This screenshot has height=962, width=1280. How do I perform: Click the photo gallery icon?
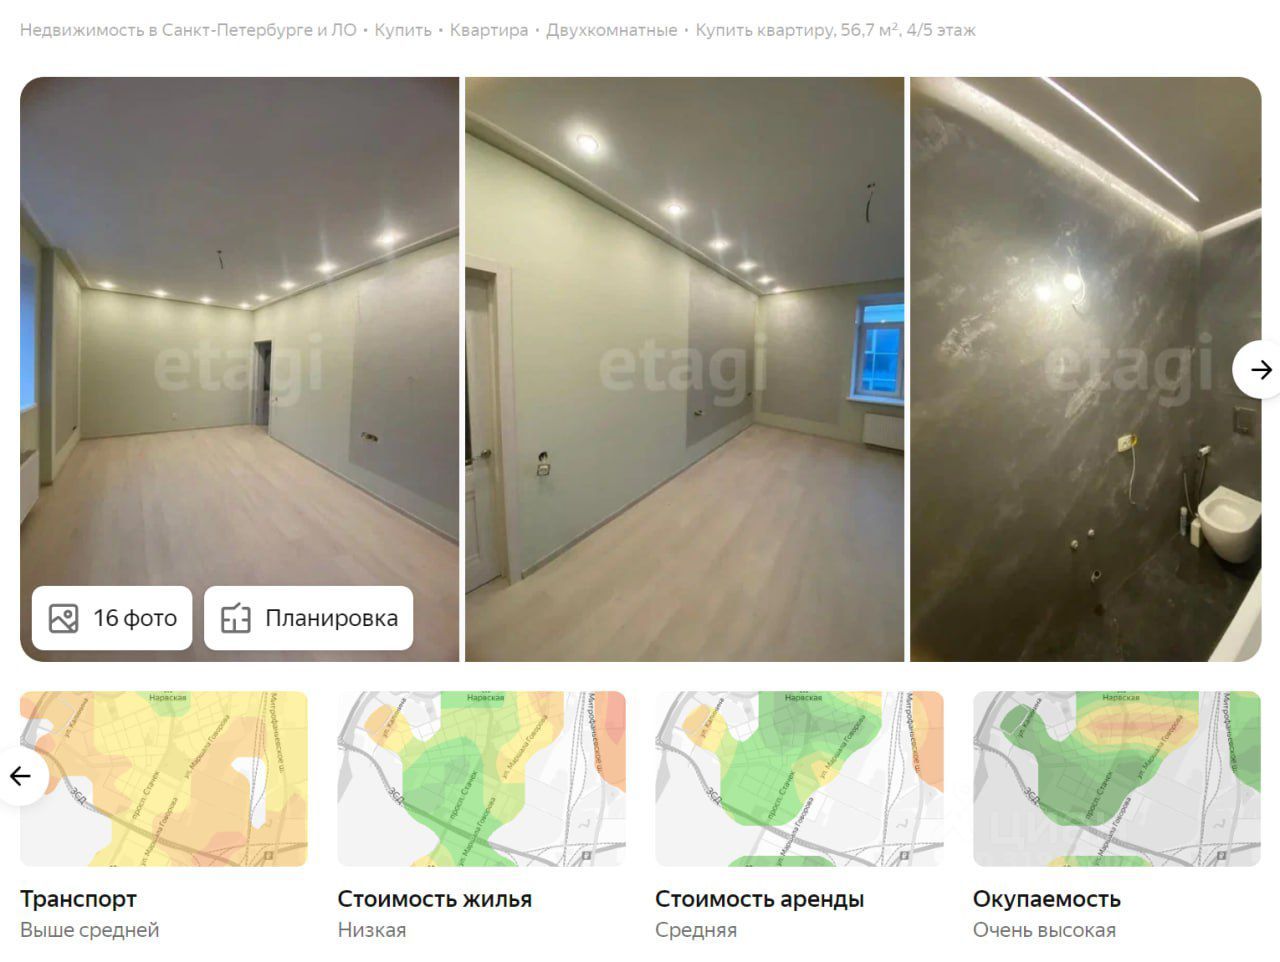64,618
